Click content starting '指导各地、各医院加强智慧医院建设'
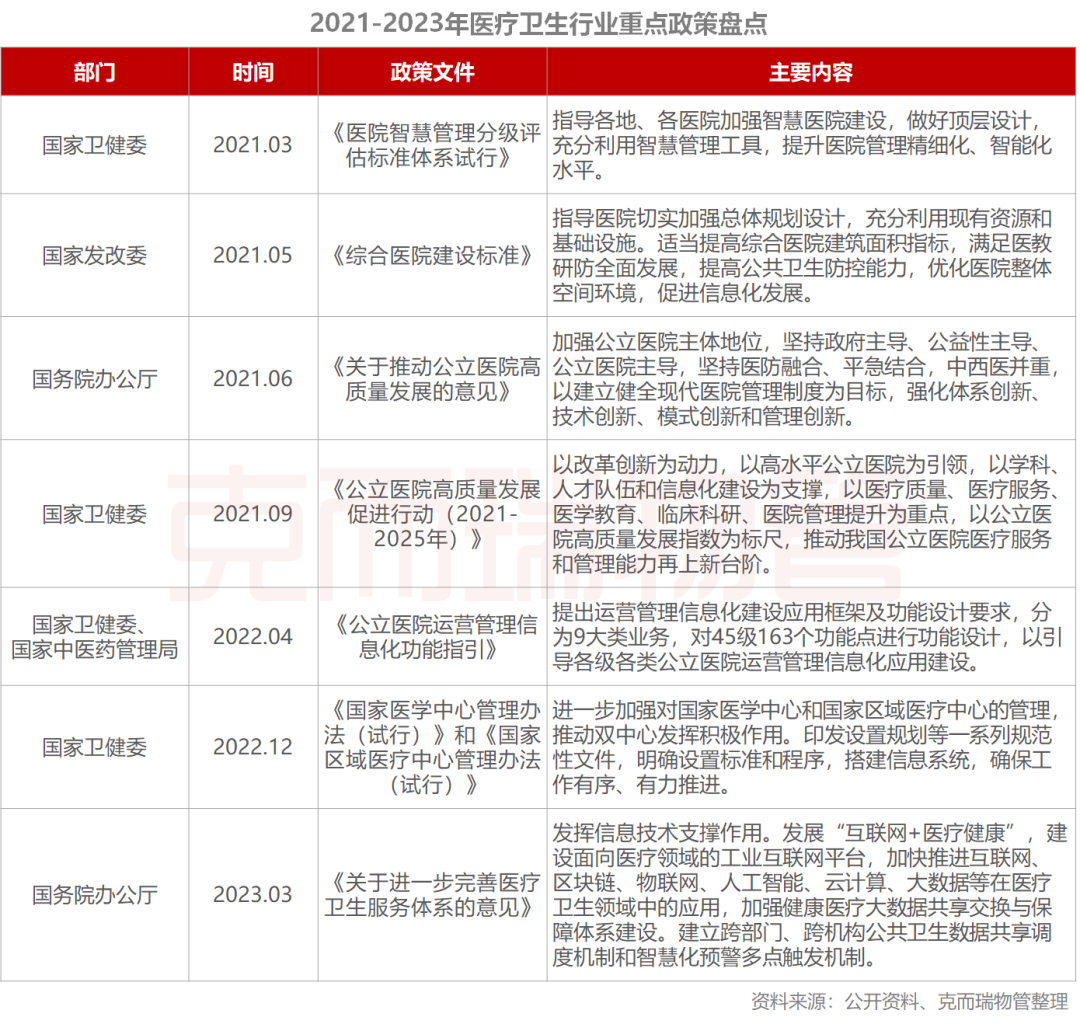Screen dimensions: 1080x1024 [811, 145]
